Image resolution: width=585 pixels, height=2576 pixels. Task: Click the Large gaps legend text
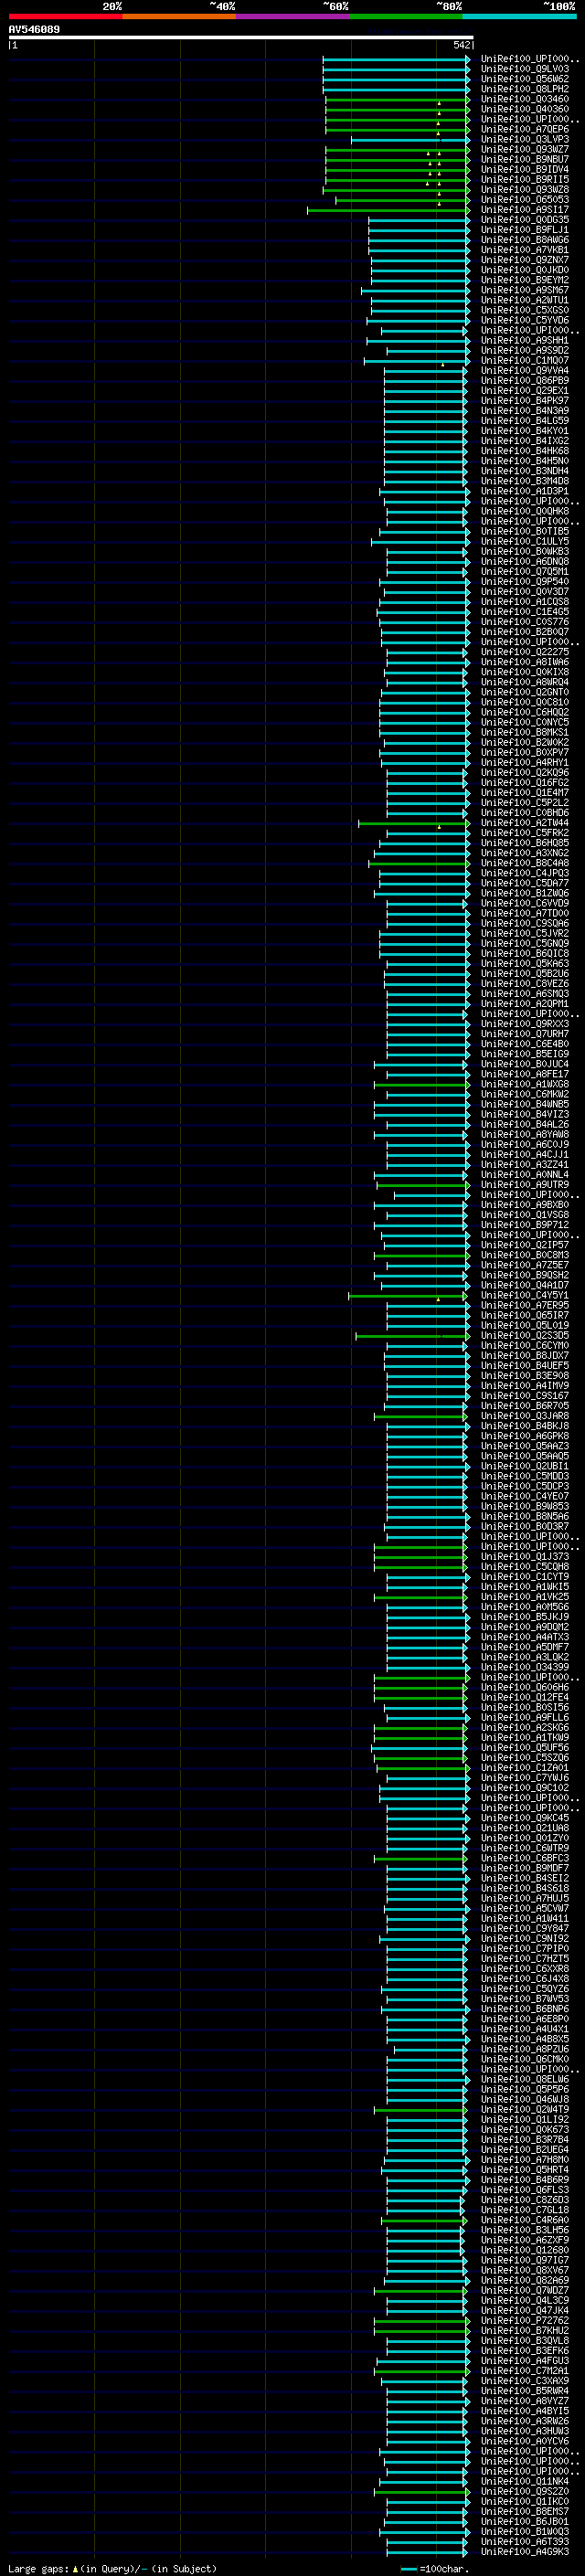(x=39, y=2568)
